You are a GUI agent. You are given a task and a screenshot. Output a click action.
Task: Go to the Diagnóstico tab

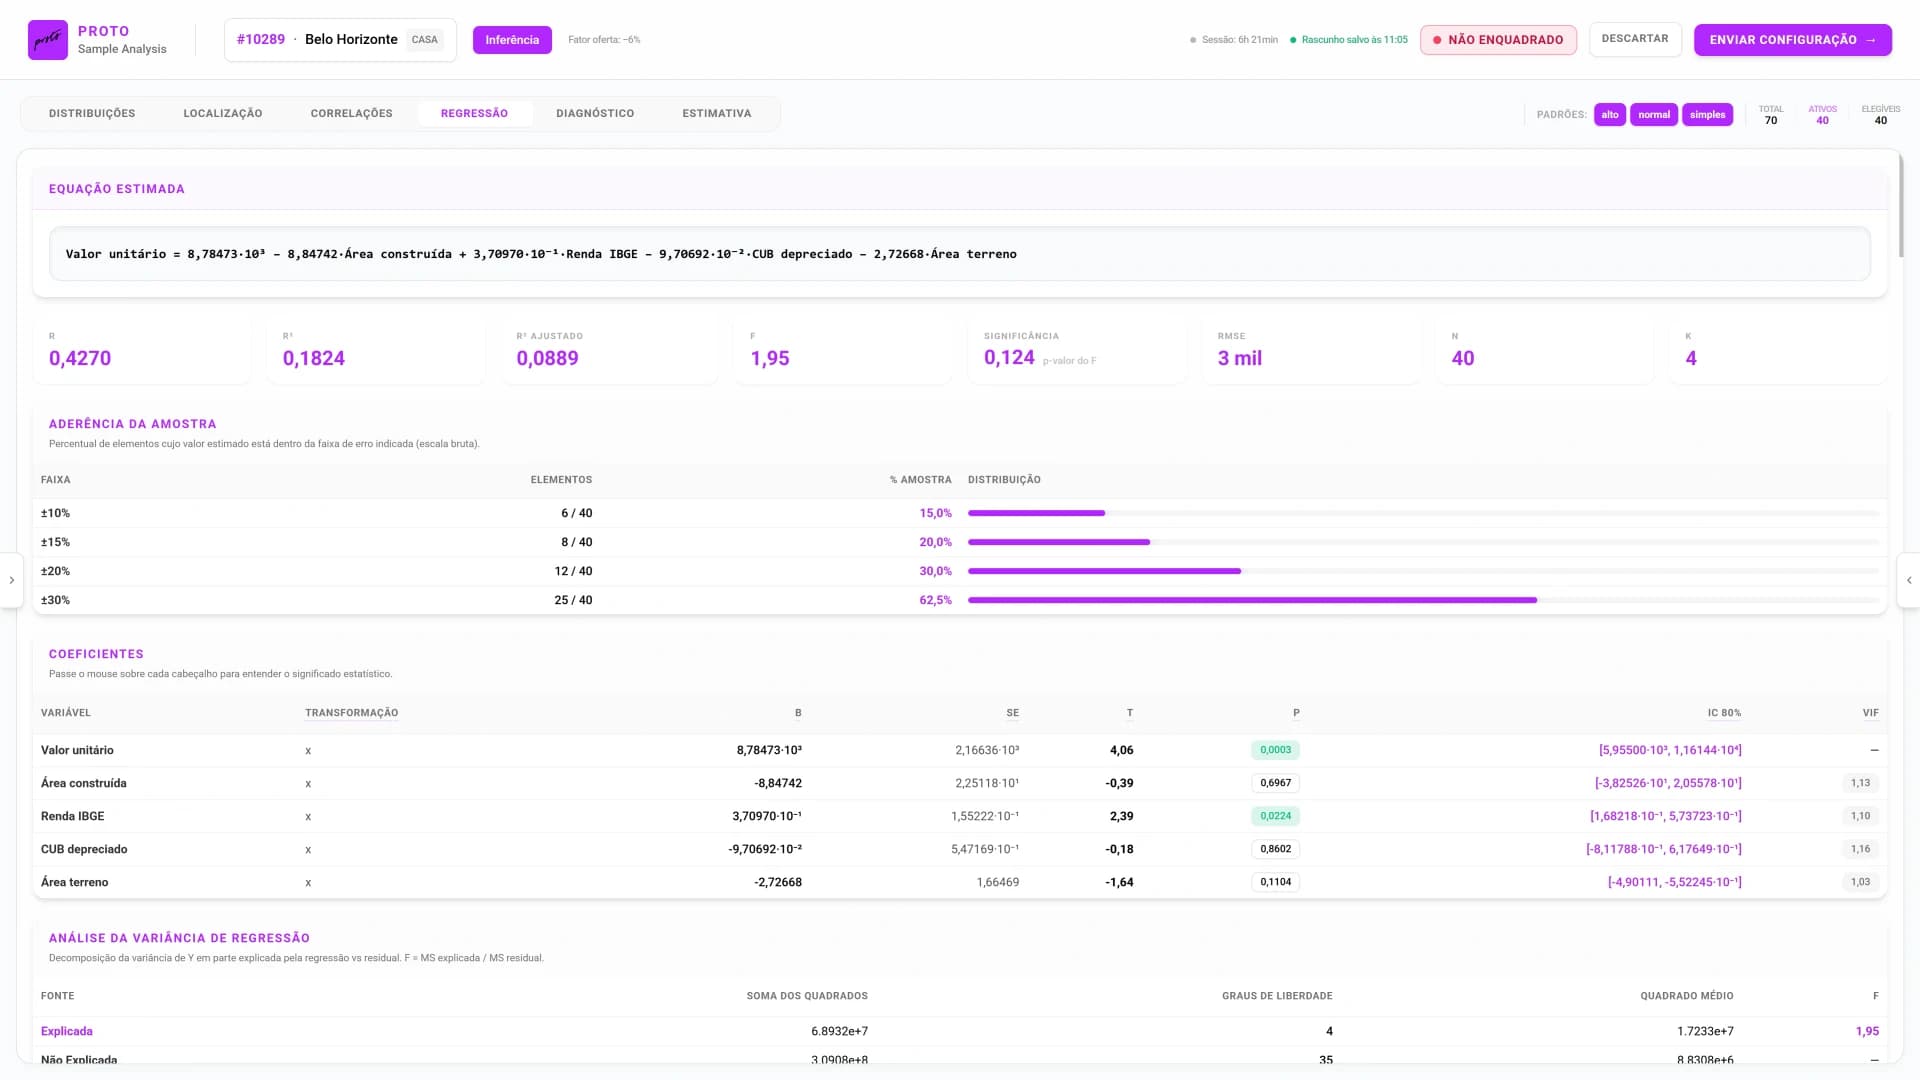(595, 114)
